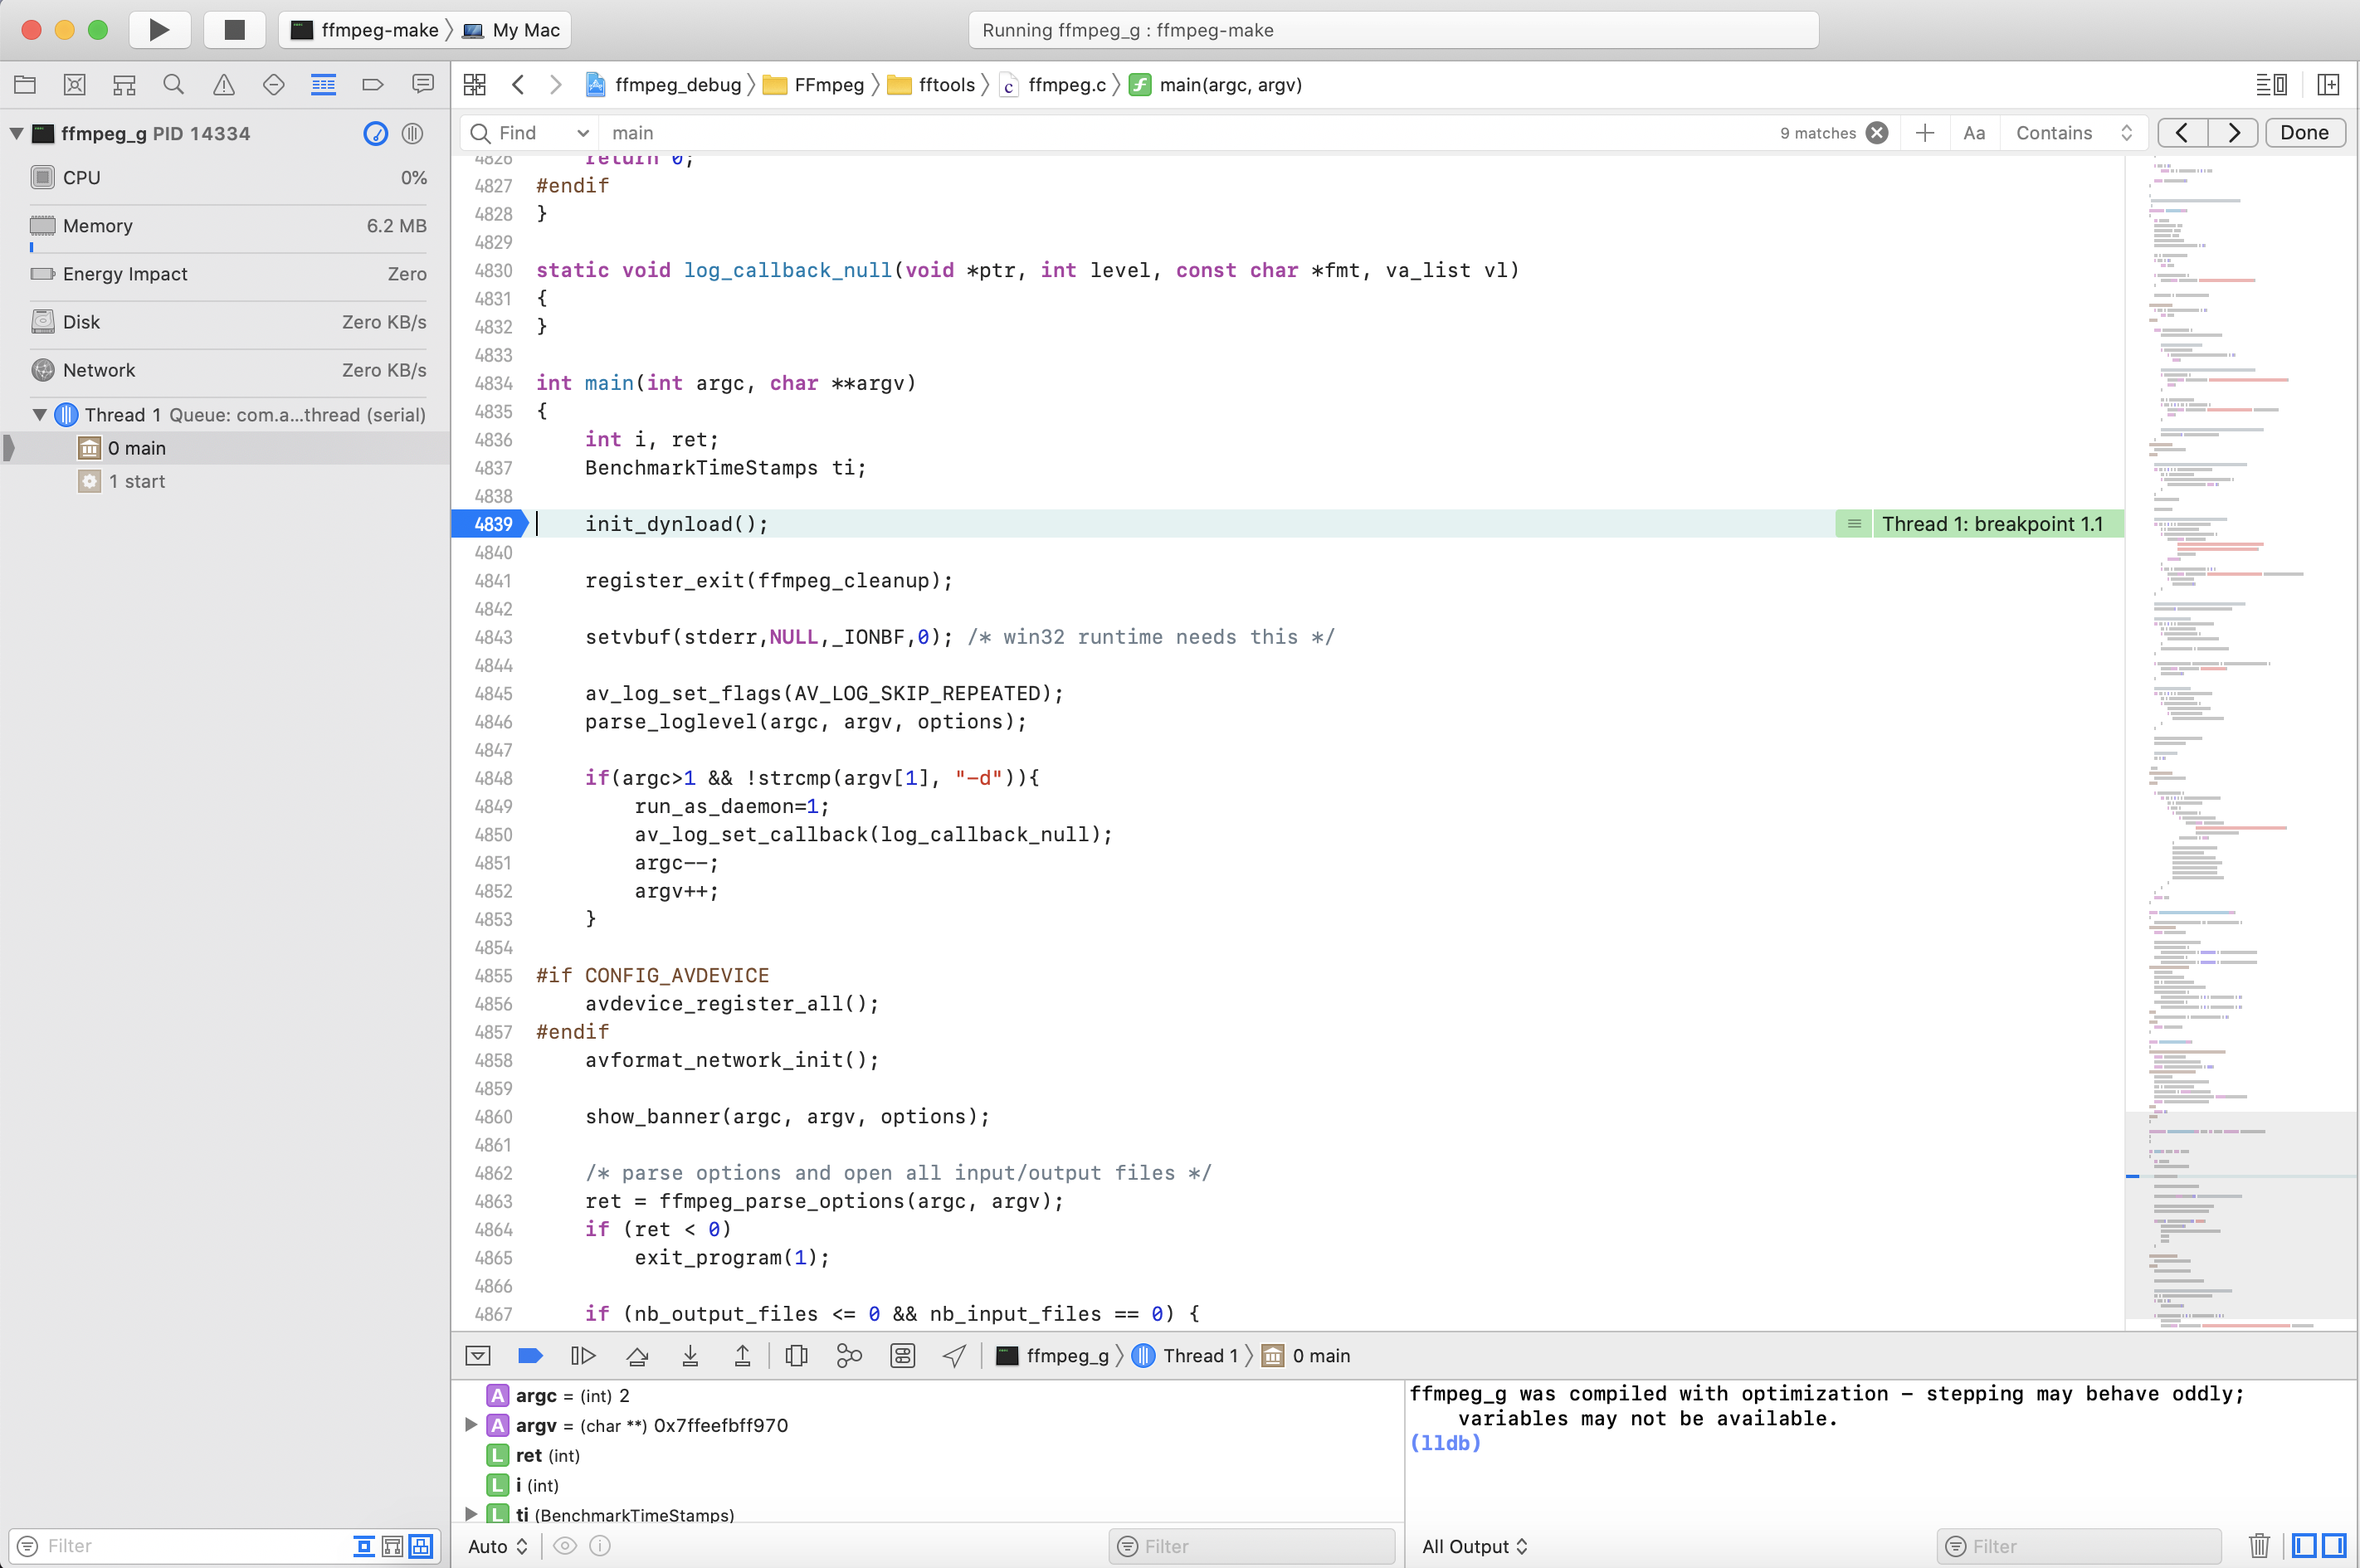This screenshot has height=1568, width=2360.
Task: Open the Breakpoint navigator icon
Action: [x=373, y=85]
